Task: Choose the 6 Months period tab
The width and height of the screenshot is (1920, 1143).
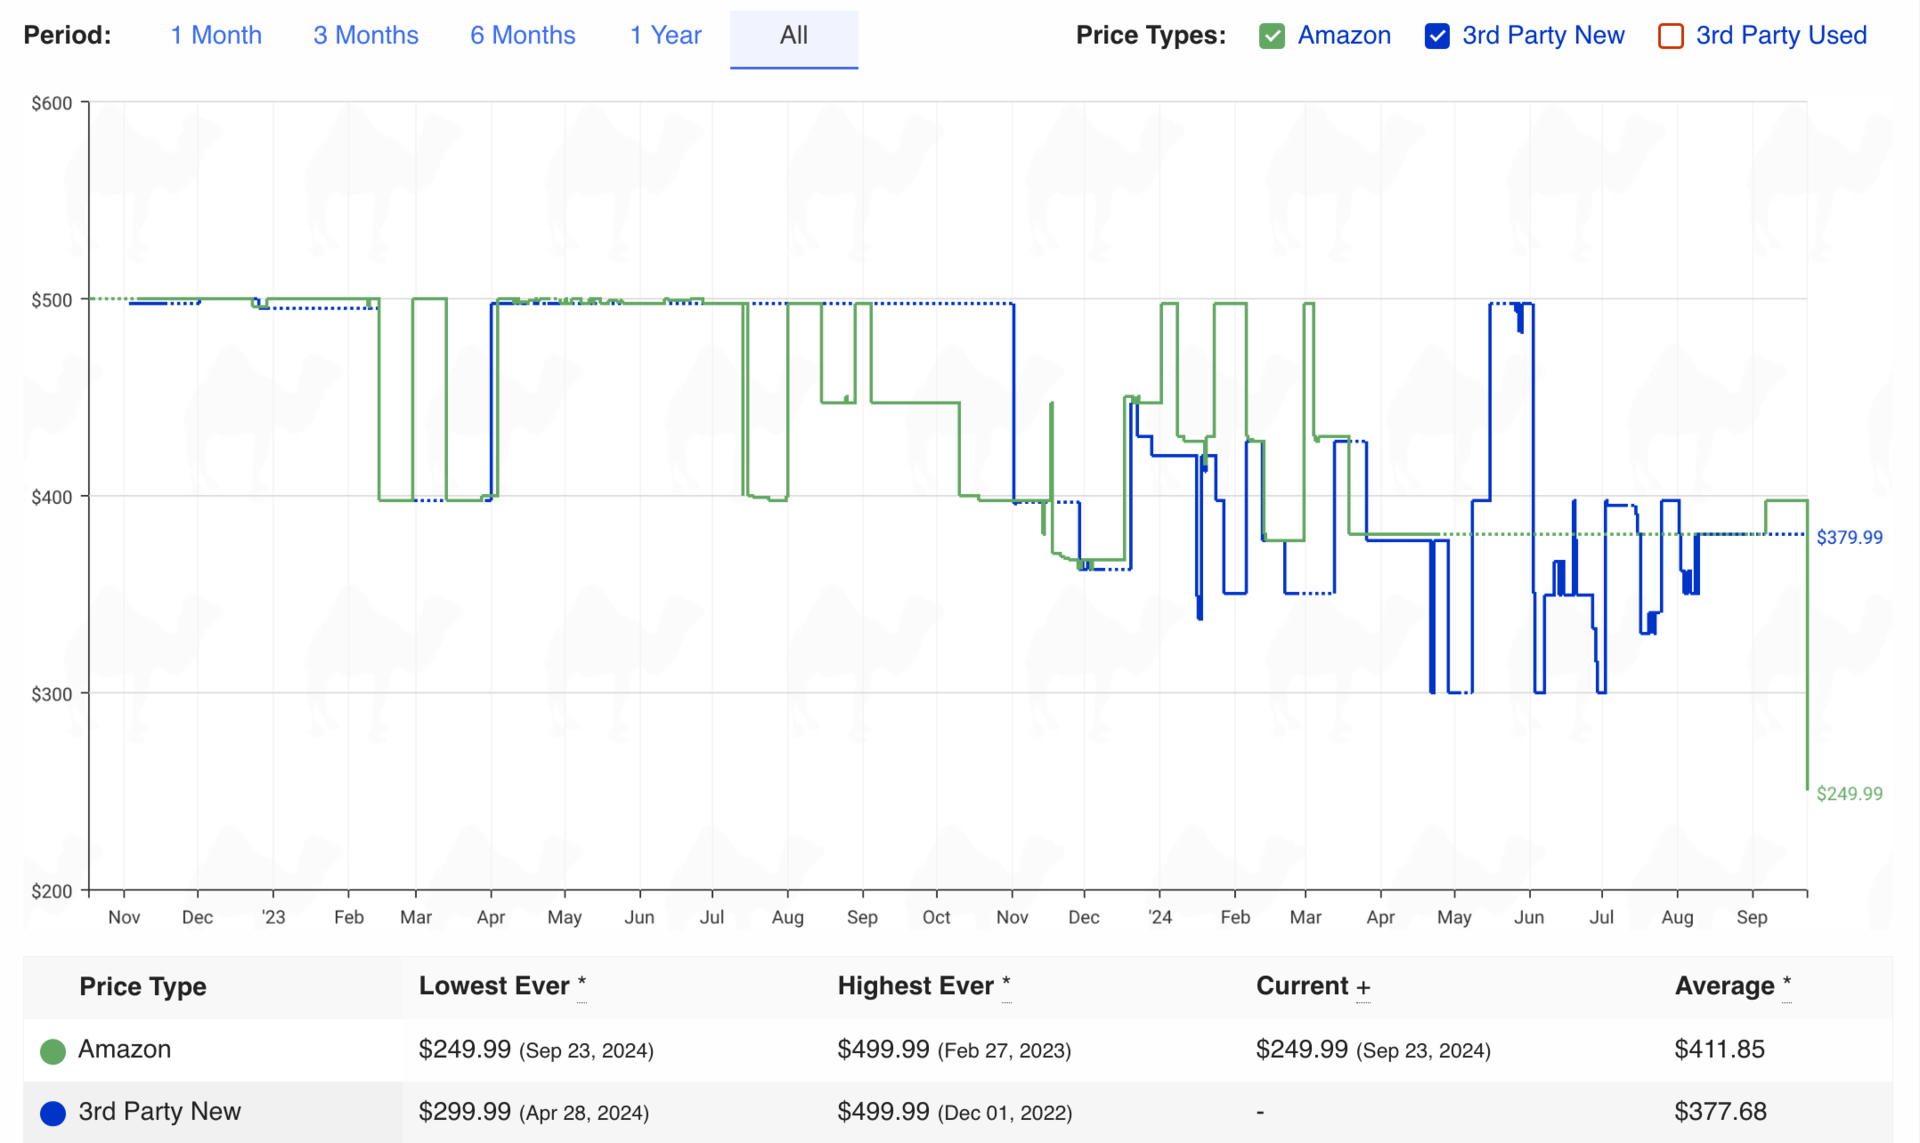Action: coord(522,36)
